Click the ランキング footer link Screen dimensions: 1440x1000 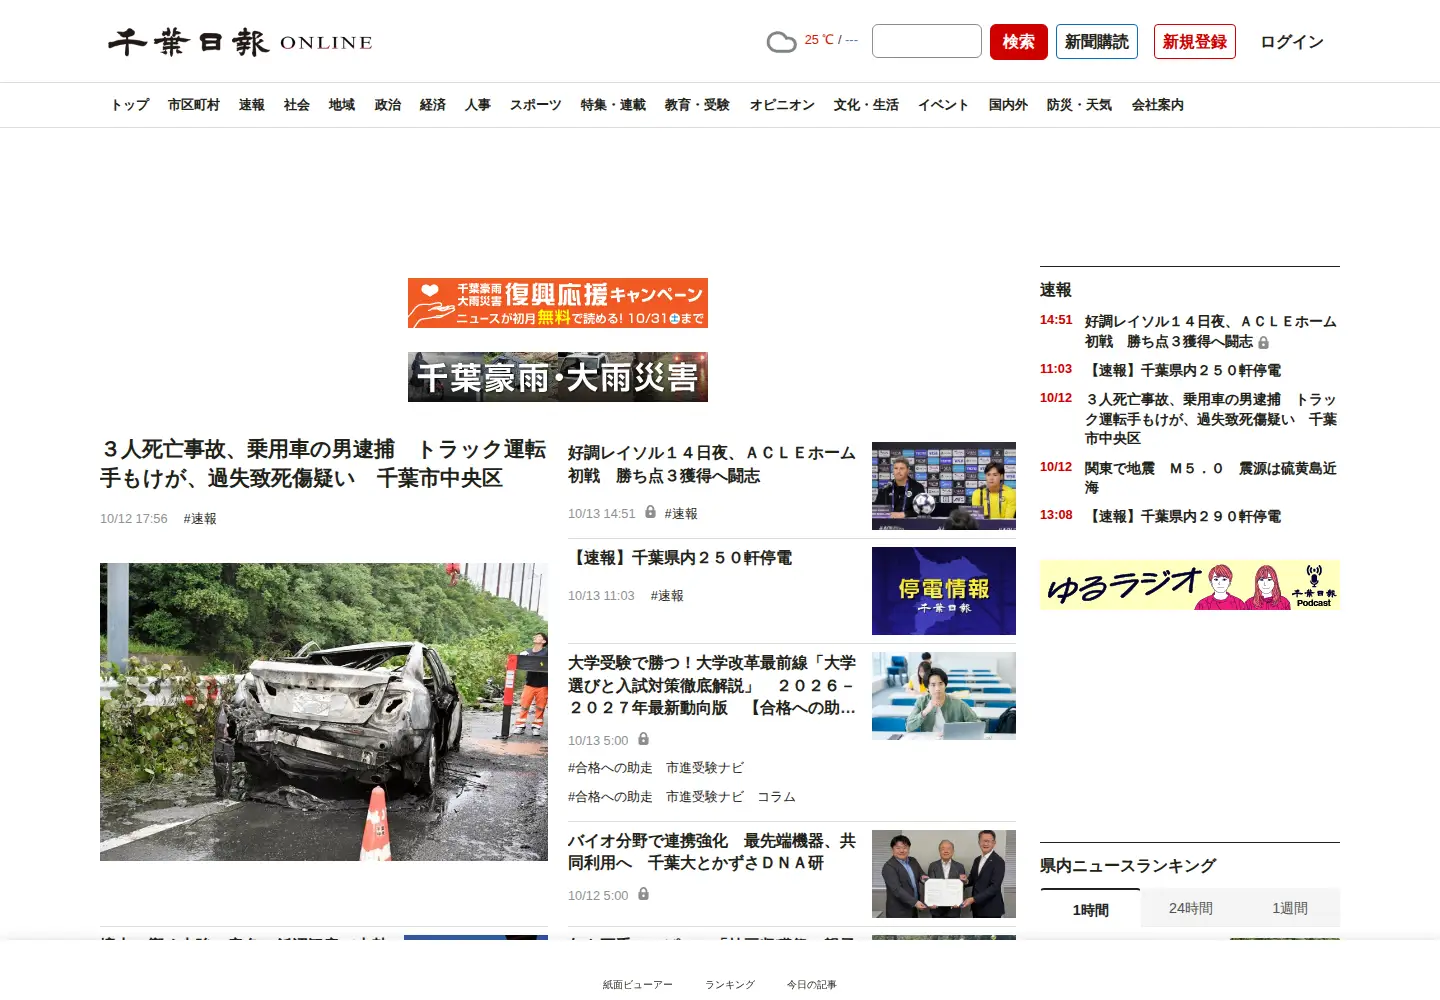click(730, 984)
